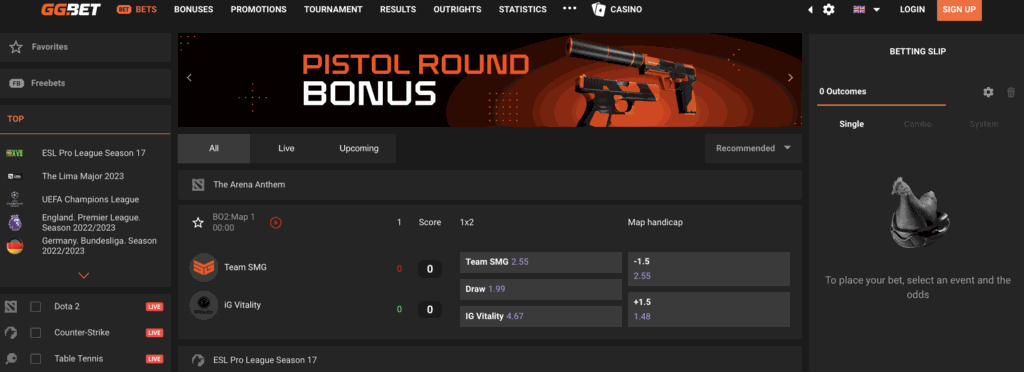This screenshot has height=372, width=1024.
Task: Go to TOURNAMENT page
Action: tap(333, 10)
